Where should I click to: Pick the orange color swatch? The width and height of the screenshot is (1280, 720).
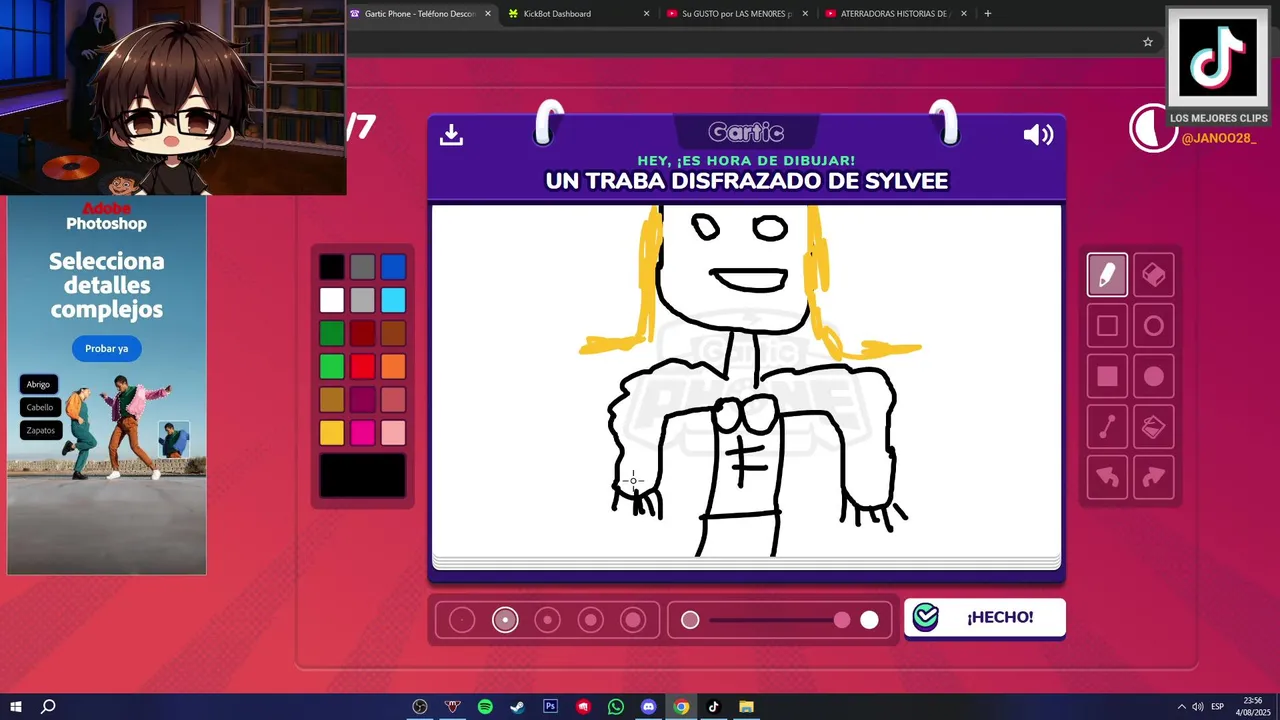[393, 366]
